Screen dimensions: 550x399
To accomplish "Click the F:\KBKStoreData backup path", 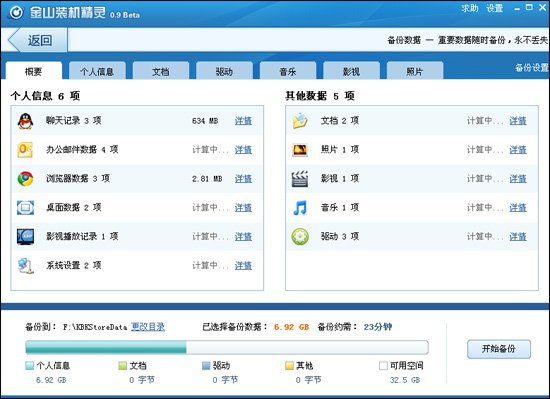I will tap(95, 327).
